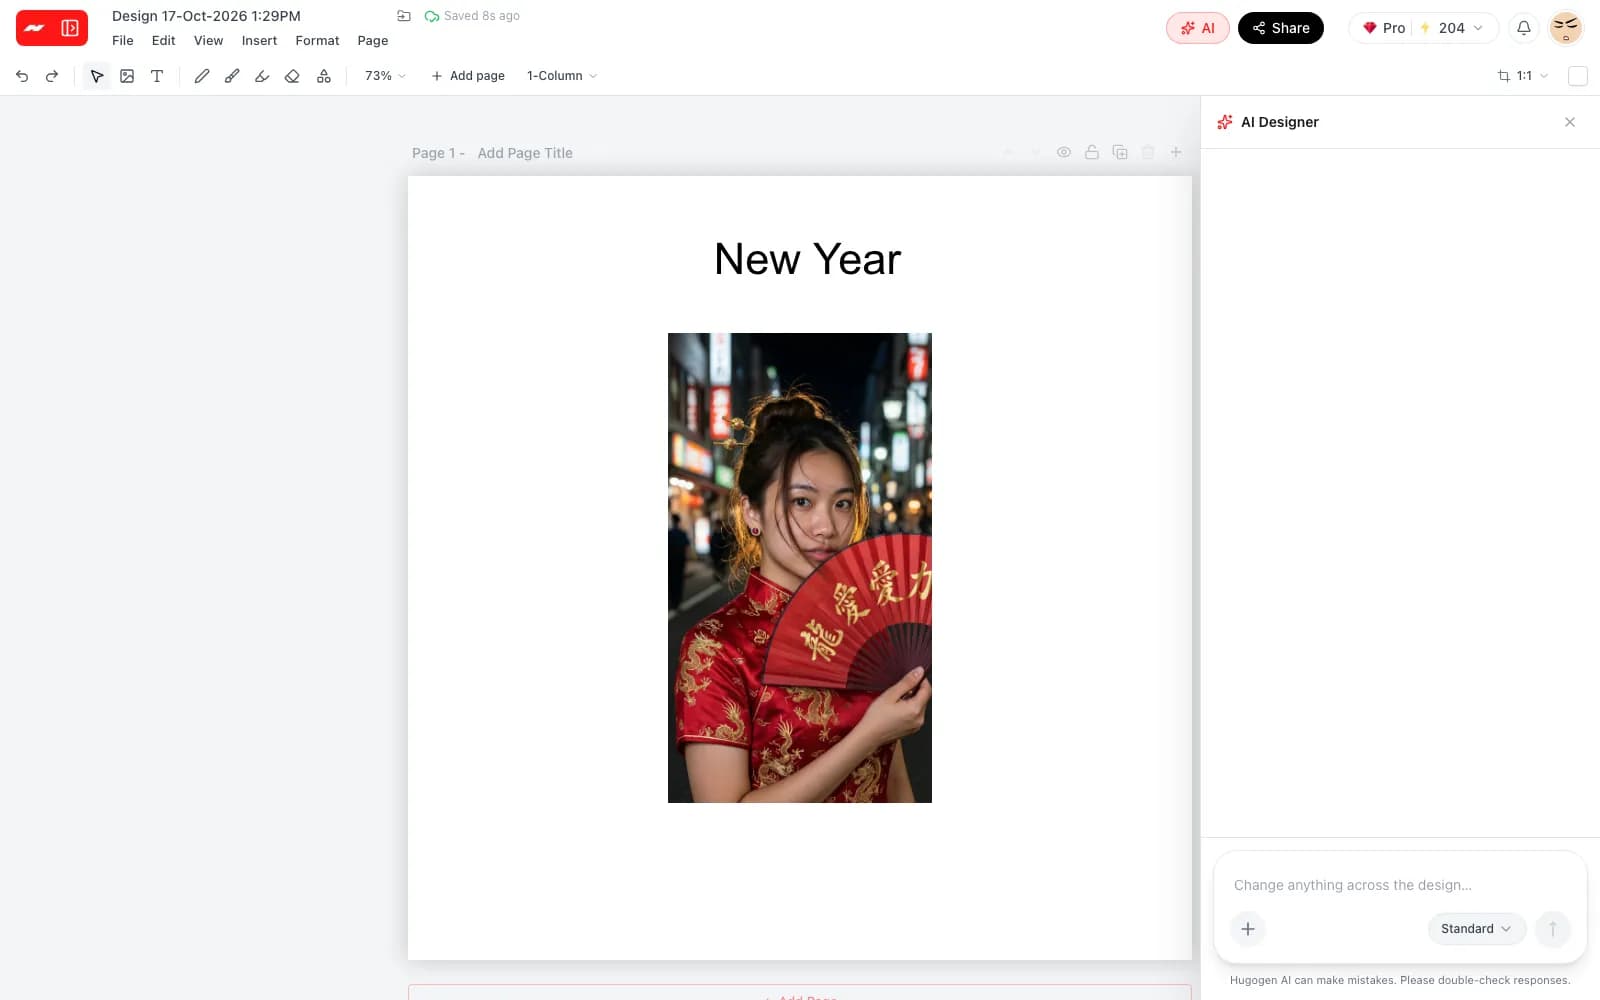Select the Pencil drawing tool
This screenshot has width=1600, height=1000.
pyautogui.click(x=202, y=76)
